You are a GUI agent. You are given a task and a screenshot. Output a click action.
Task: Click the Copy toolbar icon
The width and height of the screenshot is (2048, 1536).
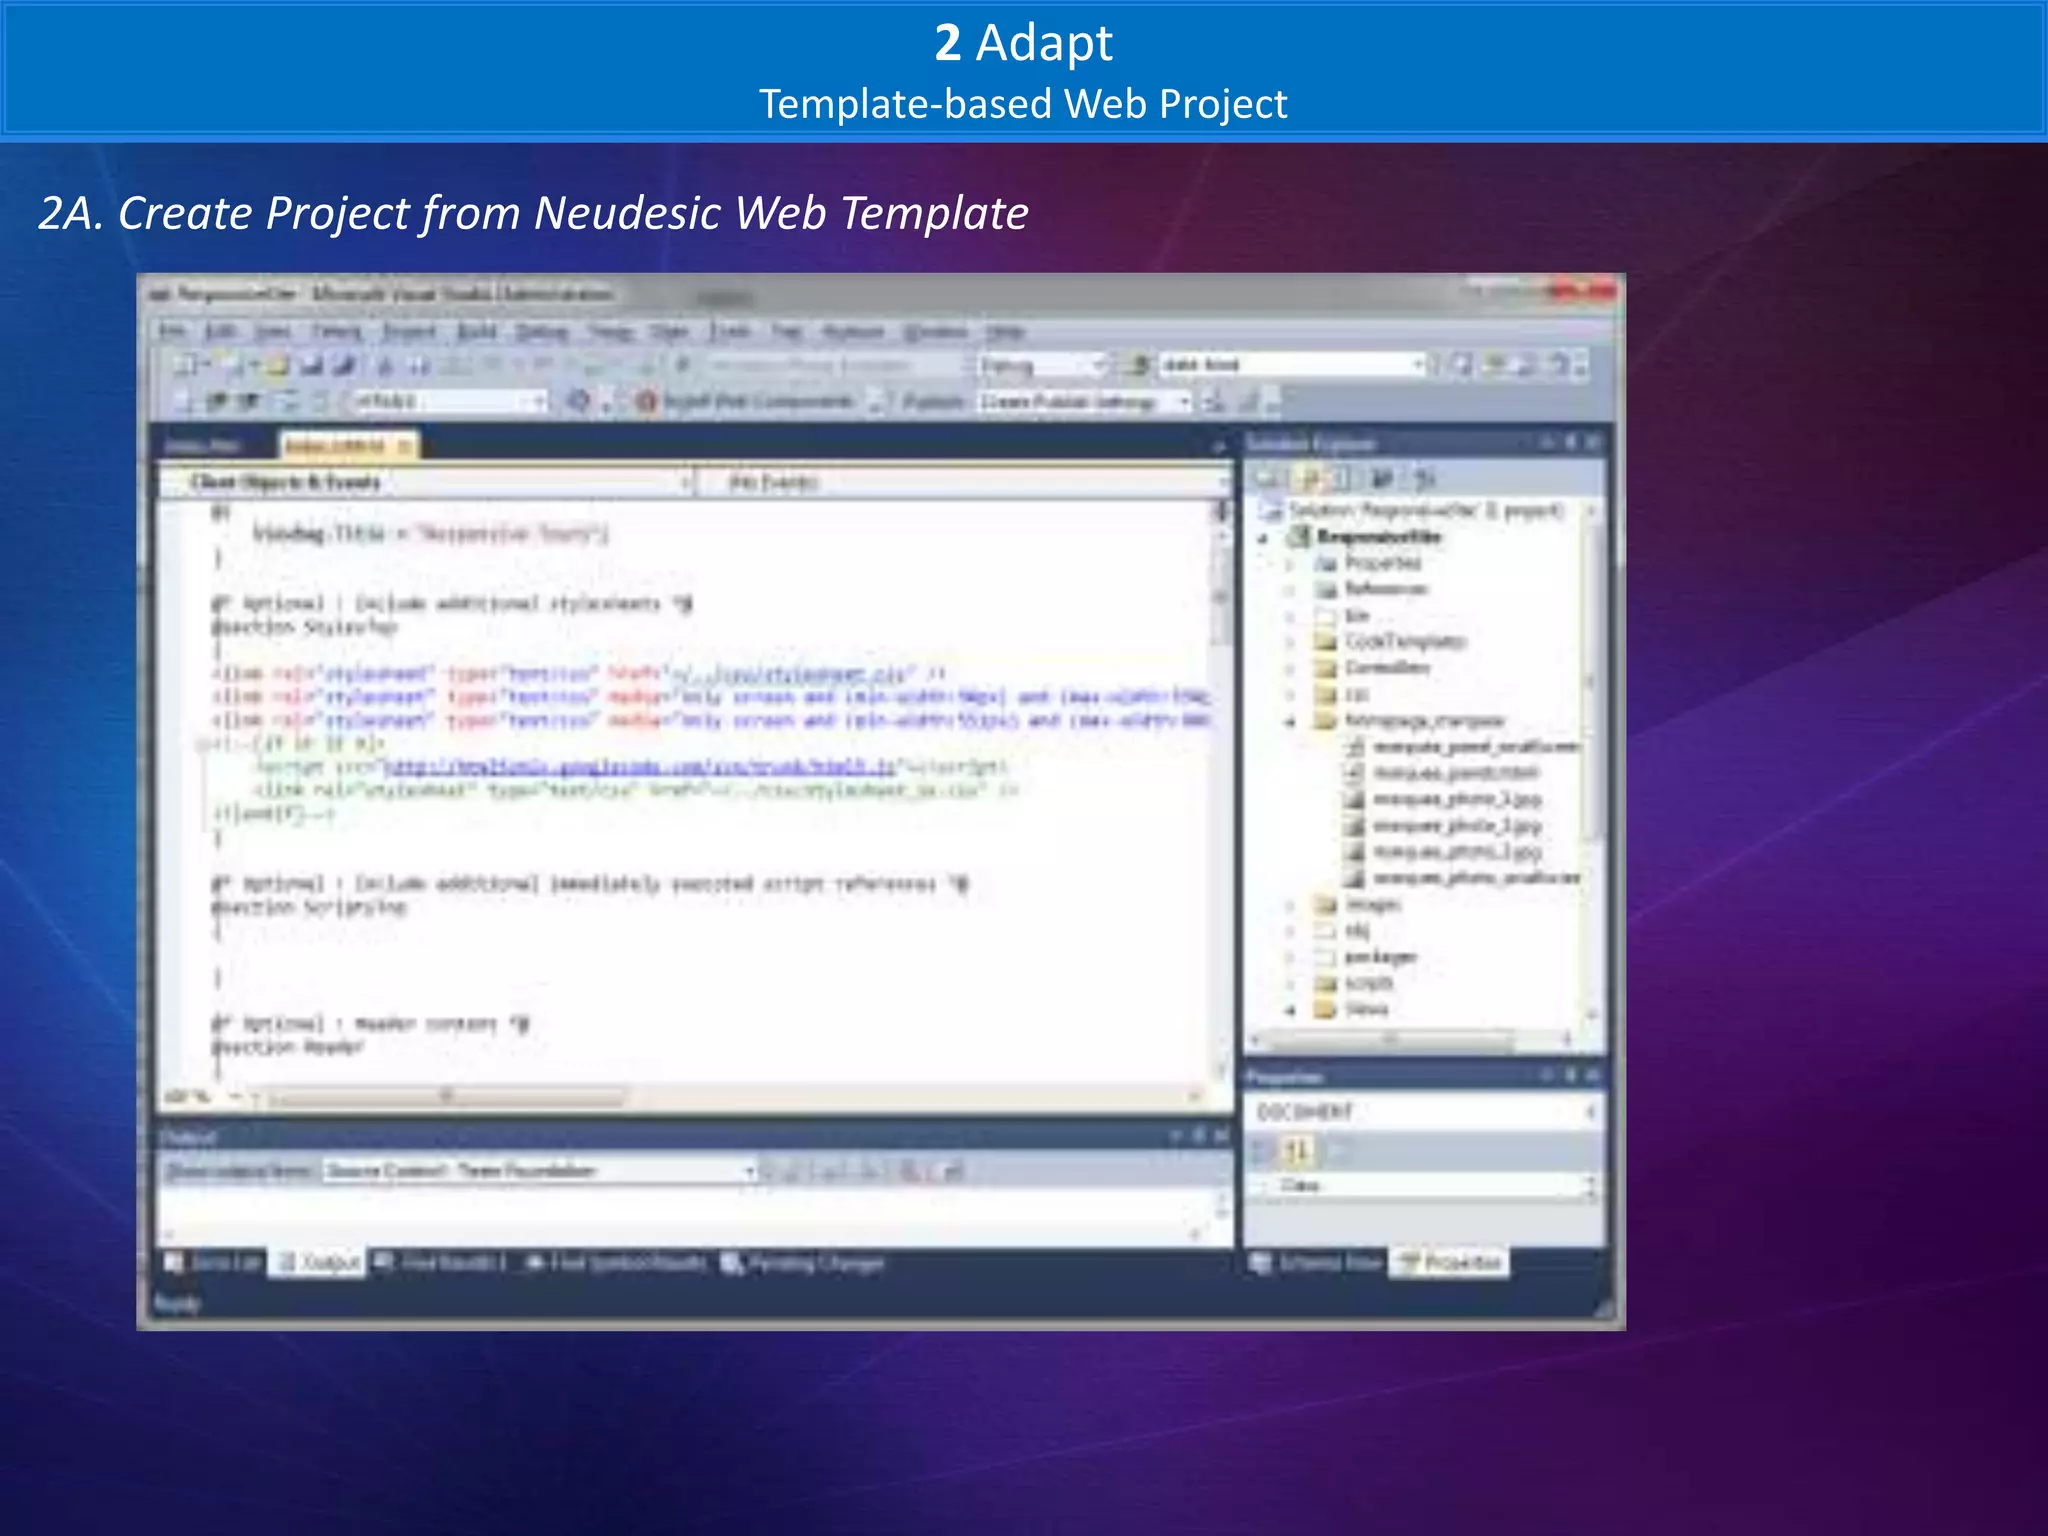pyautogui.click(x=419, y=366)
